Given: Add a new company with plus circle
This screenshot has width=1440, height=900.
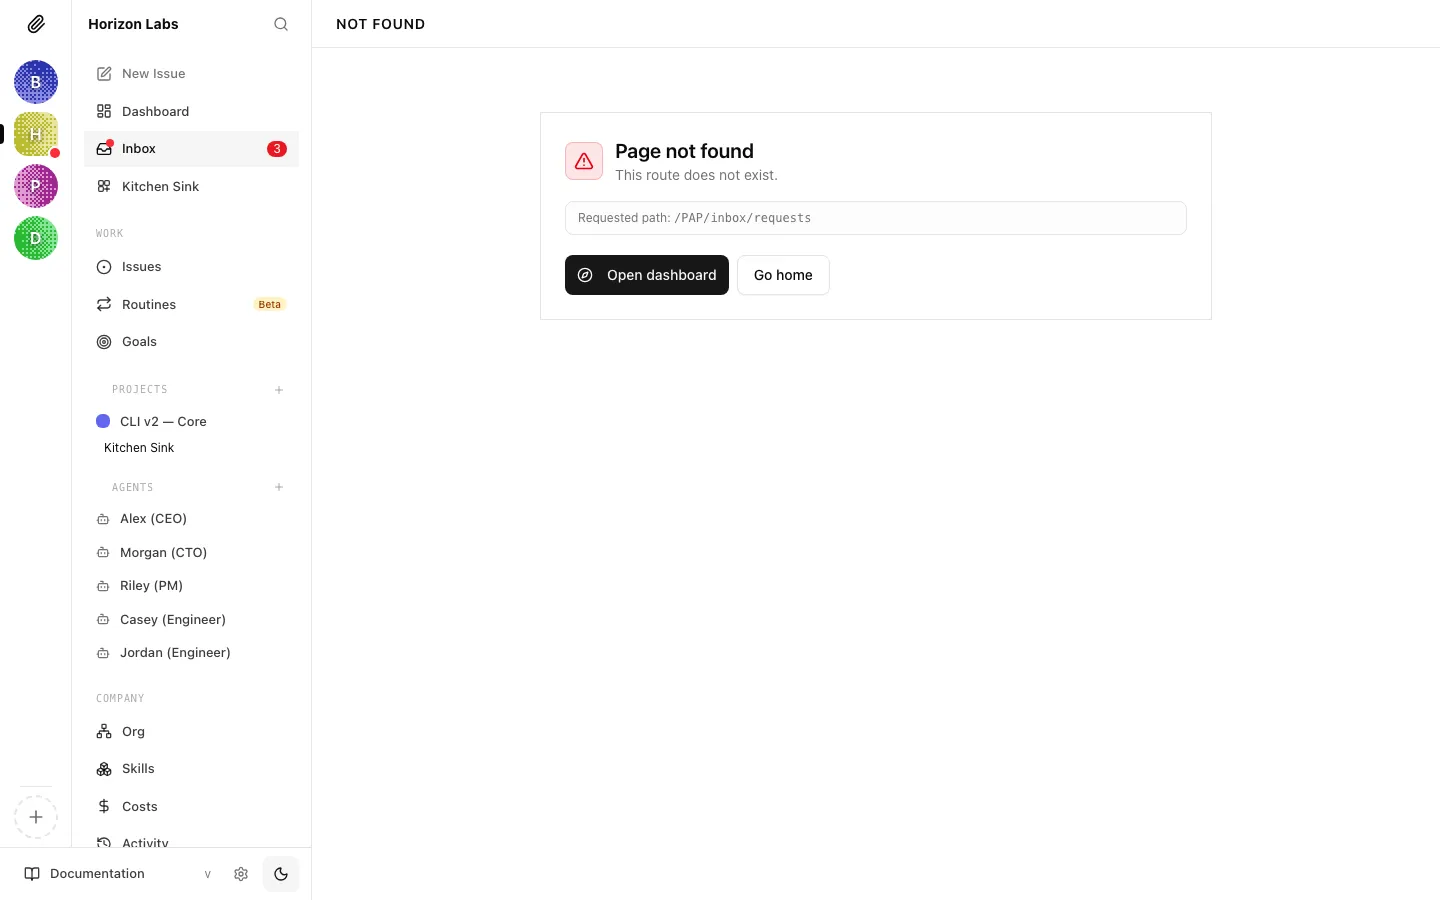Looking at the screenshot, I should (36, 817).
